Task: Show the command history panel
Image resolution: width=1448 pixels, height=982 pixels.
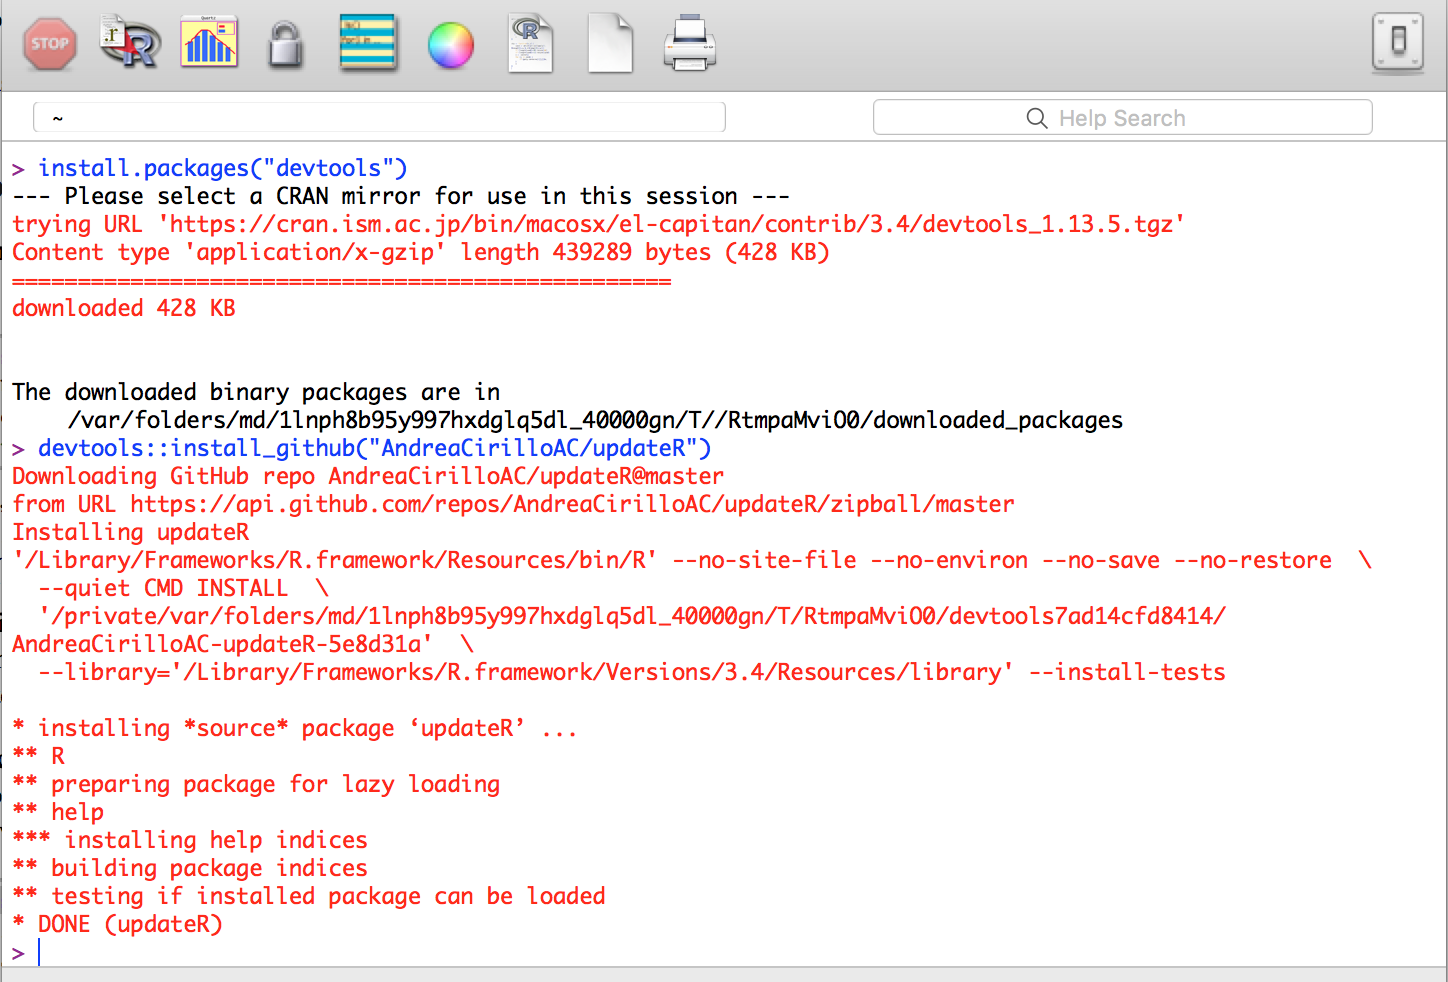Action: pyautogui.click(x=368, y=43)
